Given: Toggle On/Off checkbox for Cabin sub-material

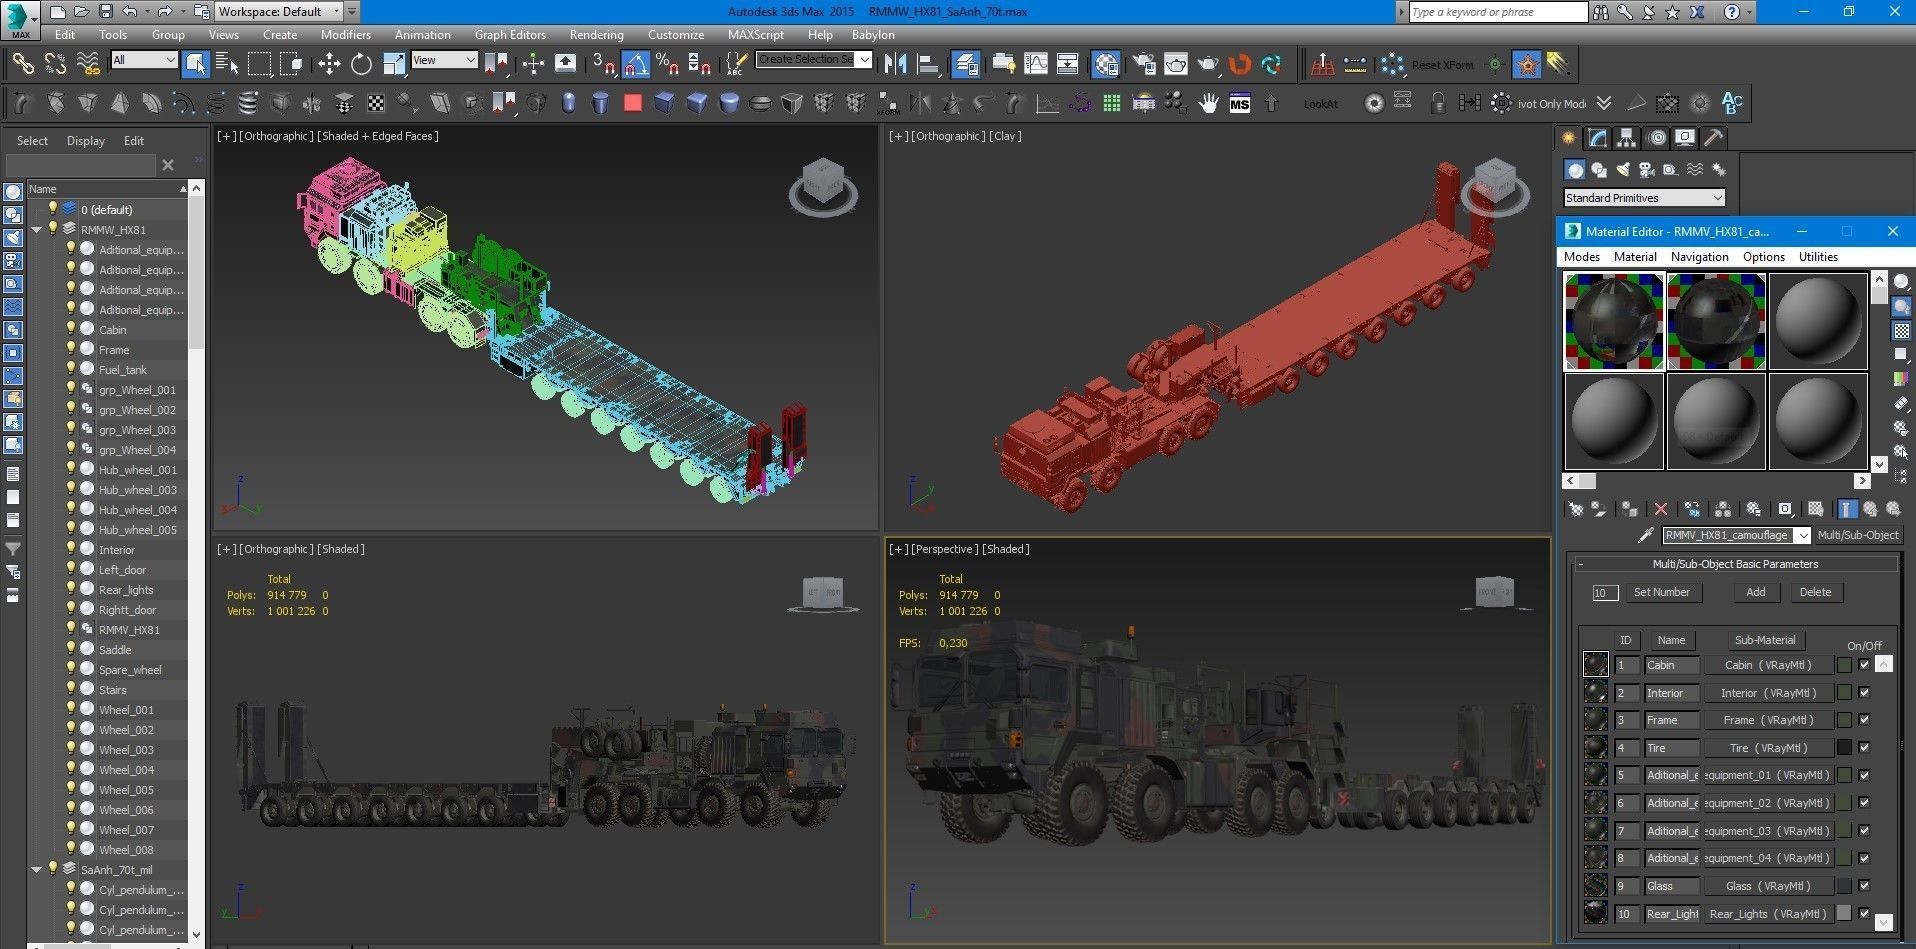Looking at the screenshot, I should click(1864, 665).
